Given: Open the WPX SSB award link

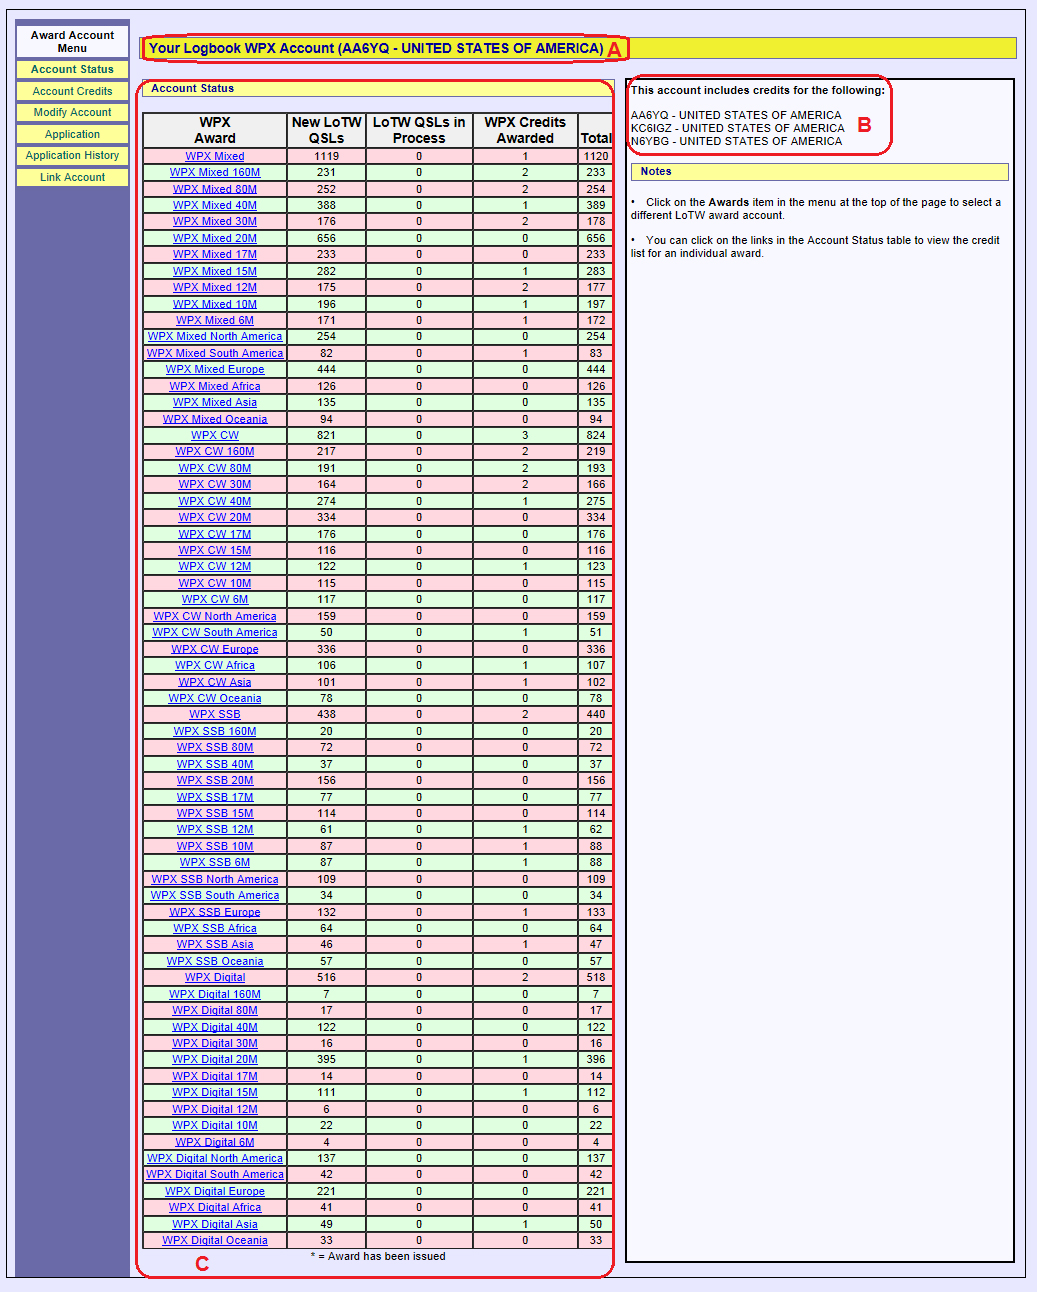Looking at the screenshot, I should pyautogui.click(x=215, y=715).
